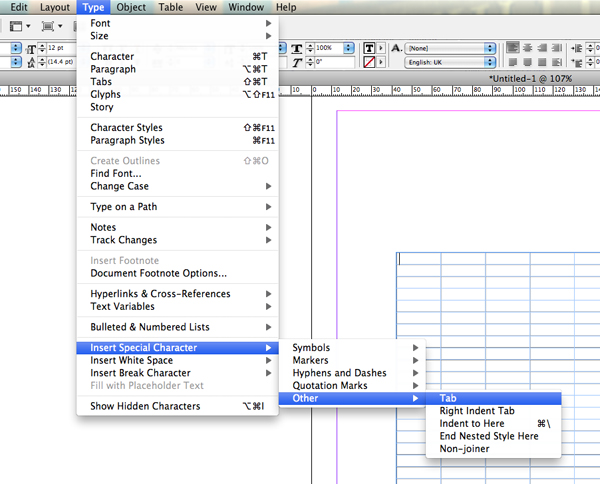Viewport: 600px width, 484px height.
Task: Choose Indent to Here
Action: click(494, 424)
